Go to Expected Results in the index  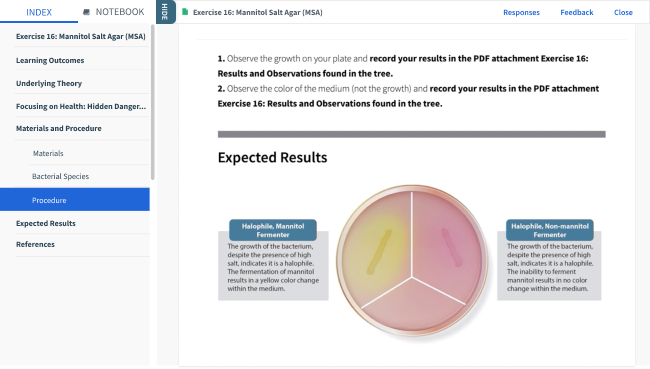tap(46, 223)
